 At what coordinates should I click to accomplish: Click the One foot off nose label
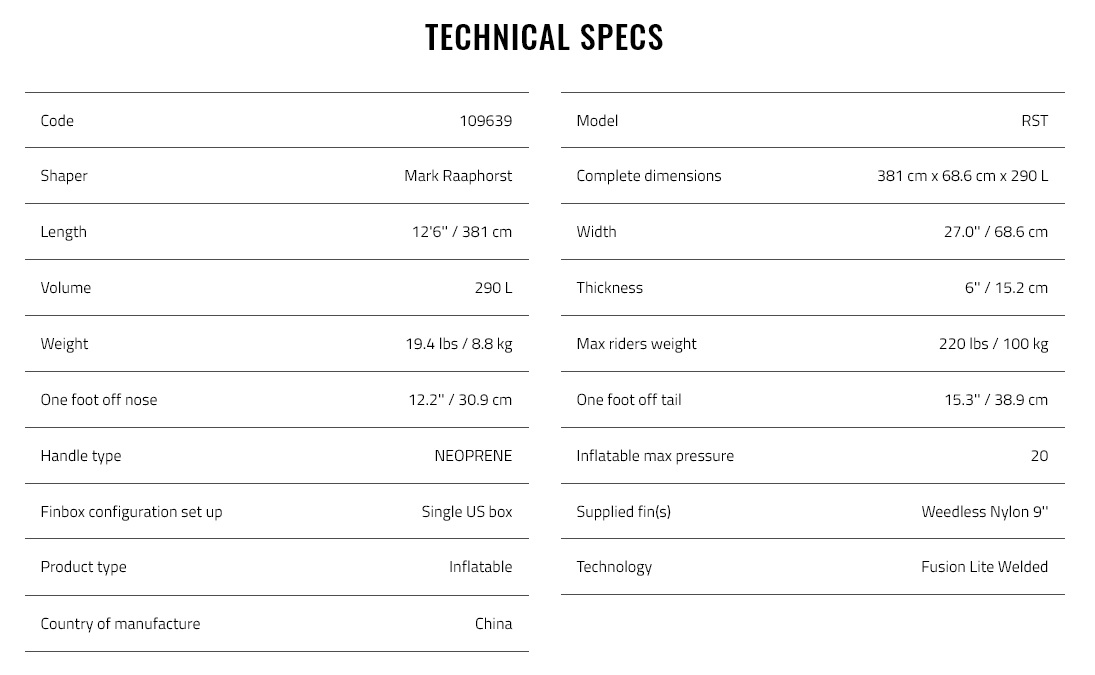pyautogui.click(x=98, y=400)
